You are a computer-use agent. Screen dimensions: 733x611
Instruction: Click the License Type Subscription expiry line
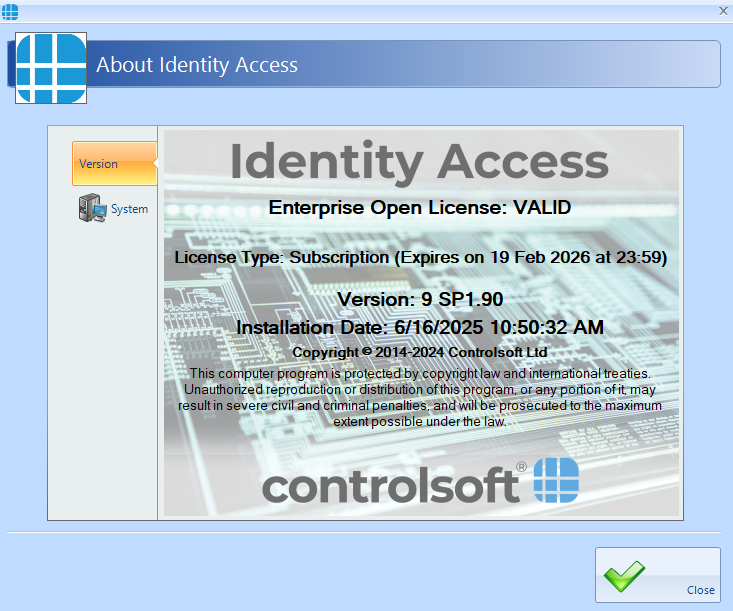click(420, 258)
